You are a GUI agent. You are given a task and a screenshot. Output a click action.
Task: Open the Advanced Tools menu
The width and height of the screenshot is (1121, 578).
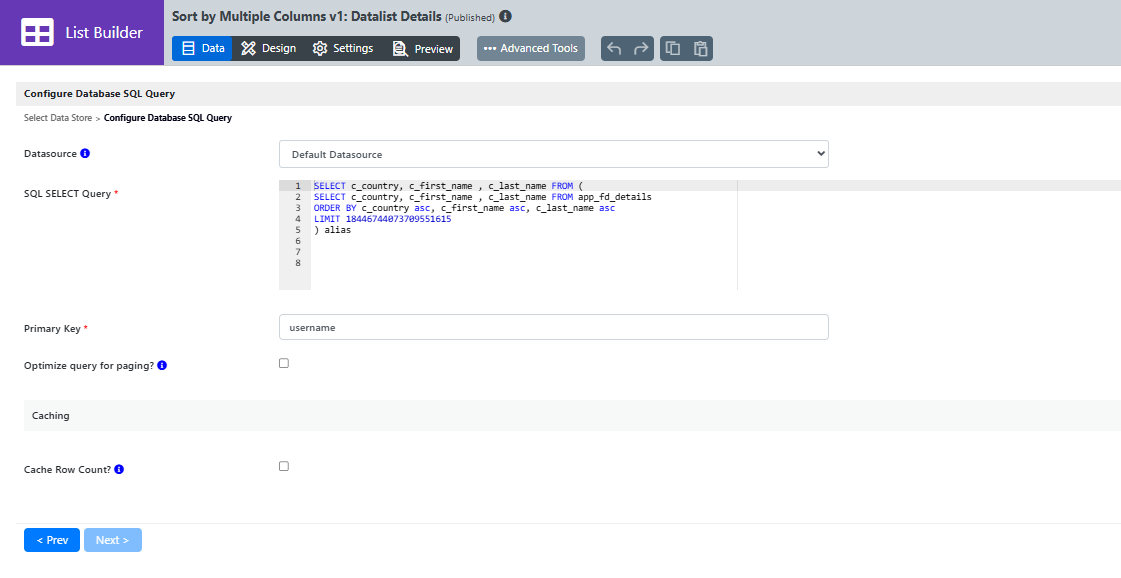pyautogui.click(x=530, y=49)
